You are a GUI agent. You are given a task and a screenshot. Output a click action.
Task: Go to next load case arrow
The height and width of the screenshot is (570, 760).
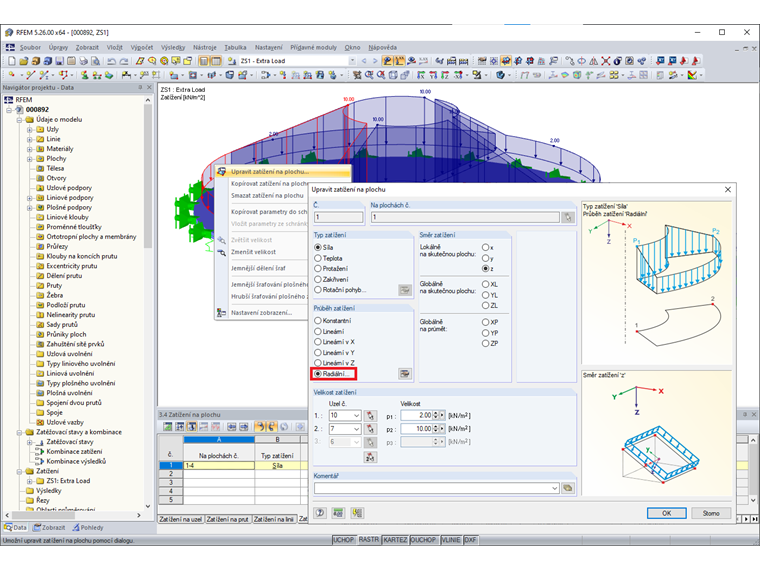tap(375, 61)
